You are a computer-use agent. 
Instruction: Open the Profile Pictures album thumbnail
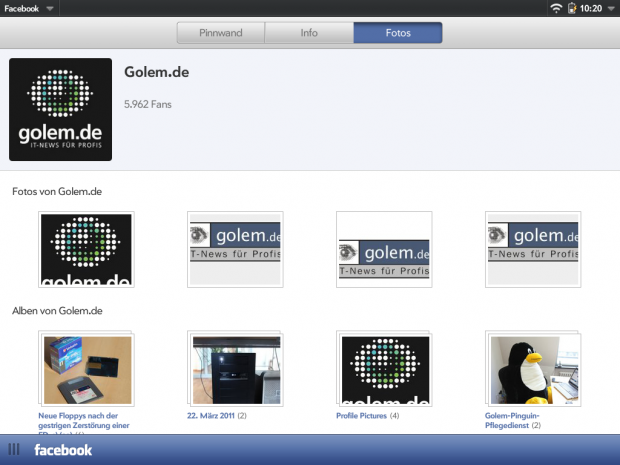[x=384, y=369]
